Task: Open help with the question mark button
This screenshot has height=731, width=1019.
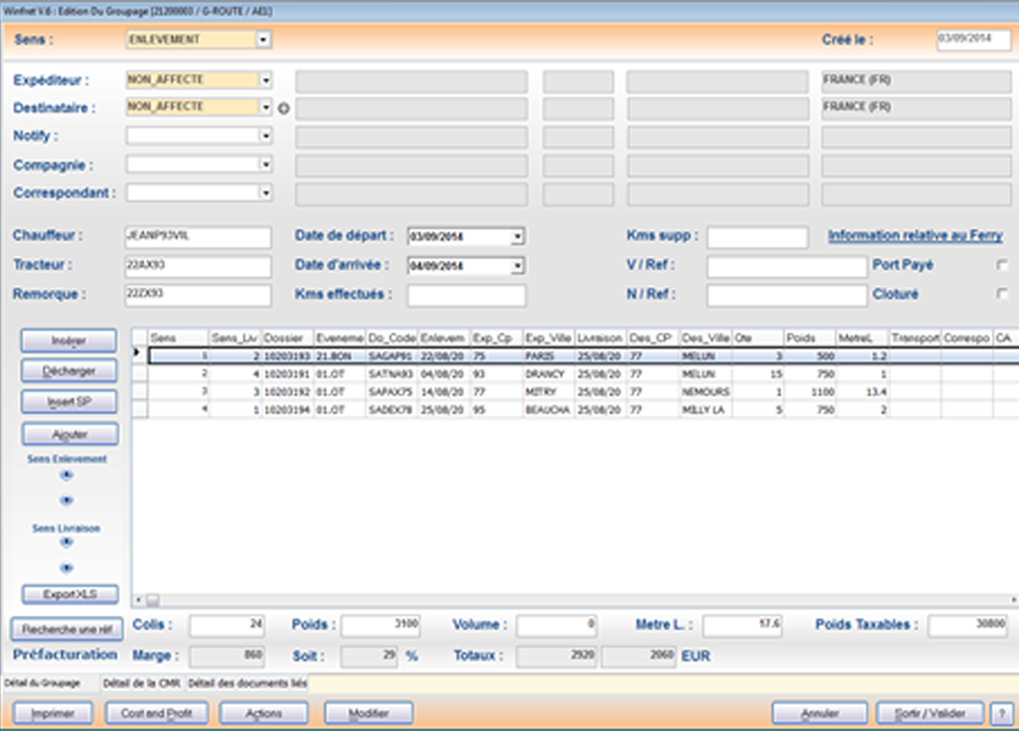Action: click(999, 714)
